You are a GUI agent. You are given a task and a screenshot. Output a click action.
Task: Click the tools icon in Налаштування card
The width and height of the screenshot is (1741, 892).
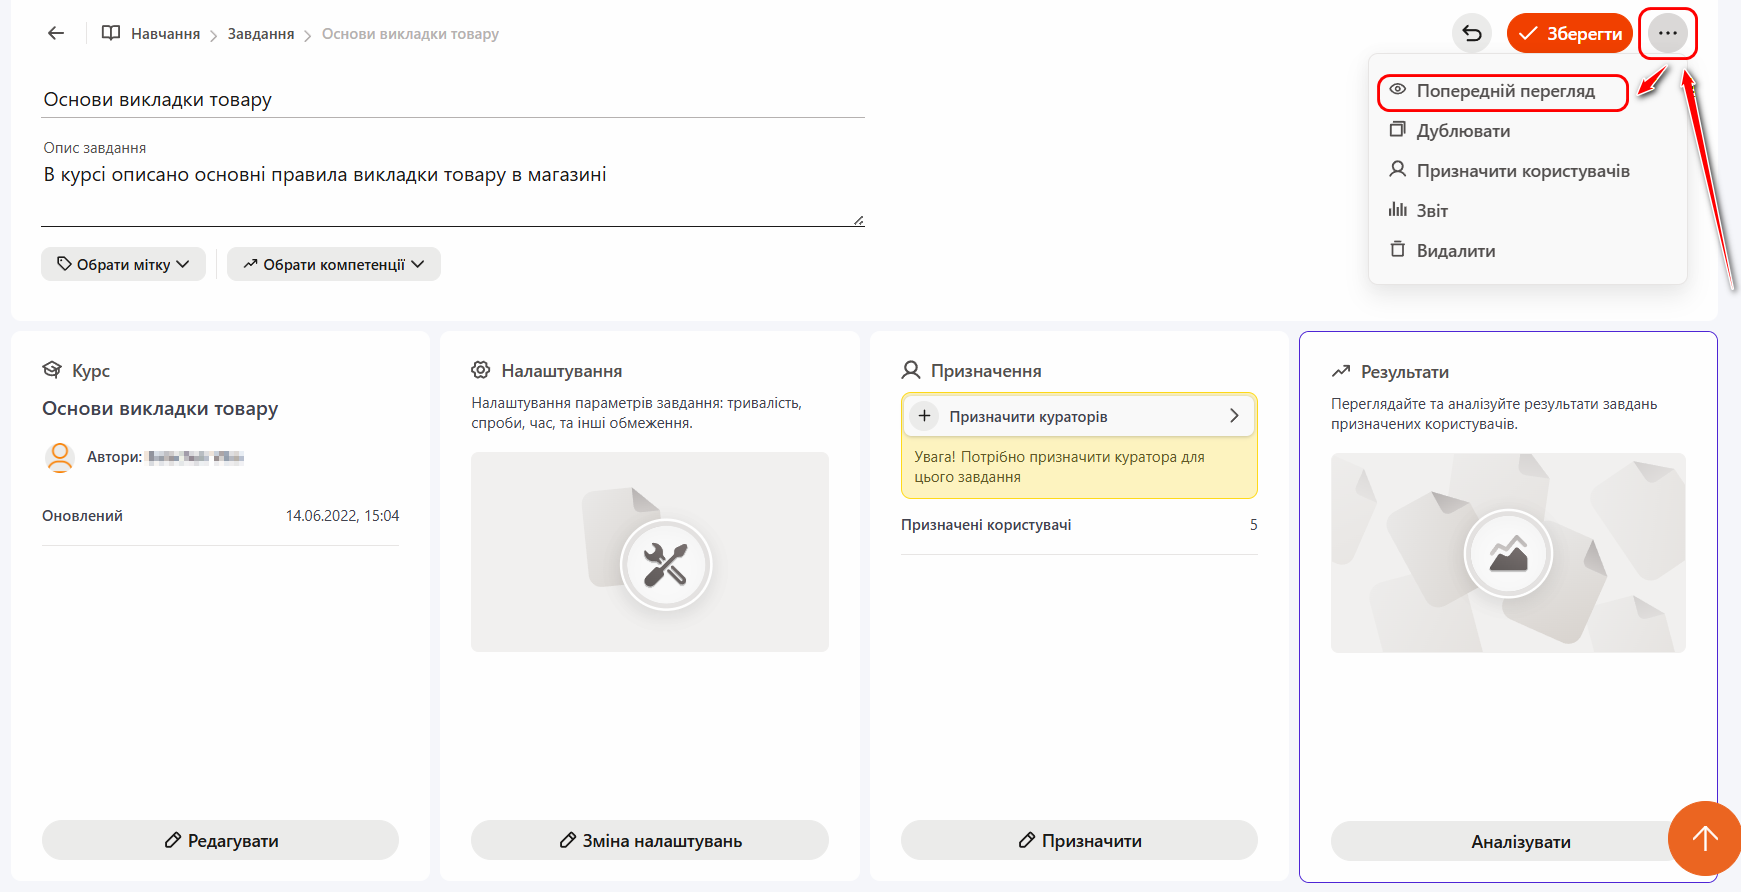(665, 565)
